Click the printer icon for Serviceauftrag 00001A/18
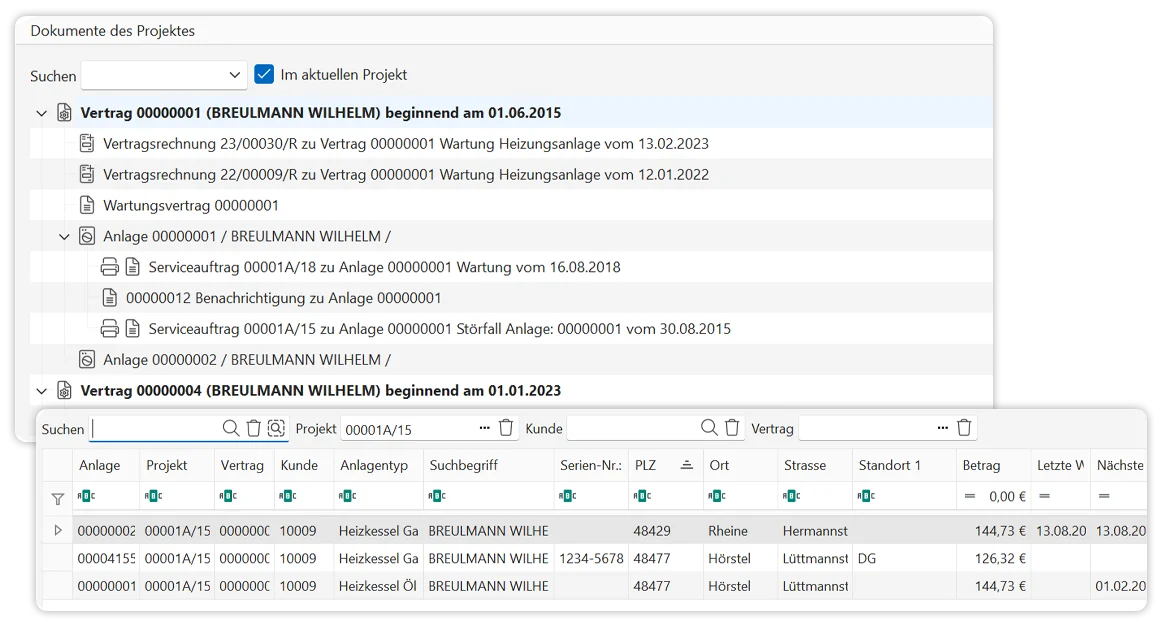Screen dimensions: 1165x633 (x=110, y=267)
